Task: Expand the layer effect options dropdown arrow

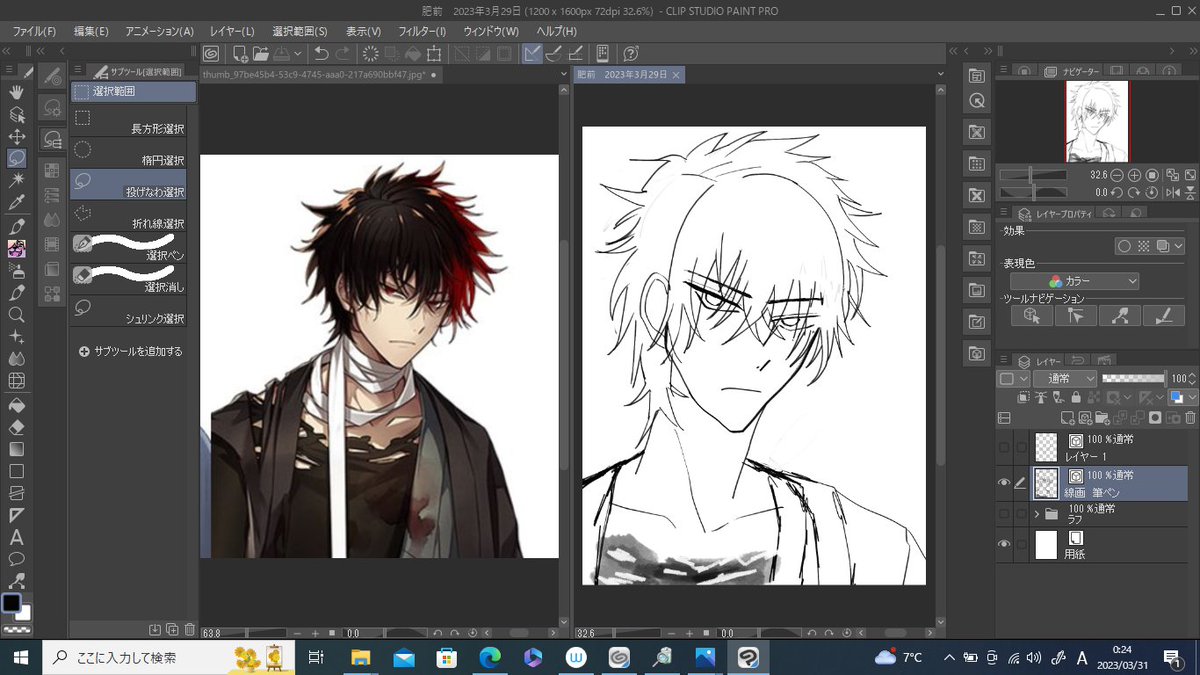Action: click(1178, 246)
